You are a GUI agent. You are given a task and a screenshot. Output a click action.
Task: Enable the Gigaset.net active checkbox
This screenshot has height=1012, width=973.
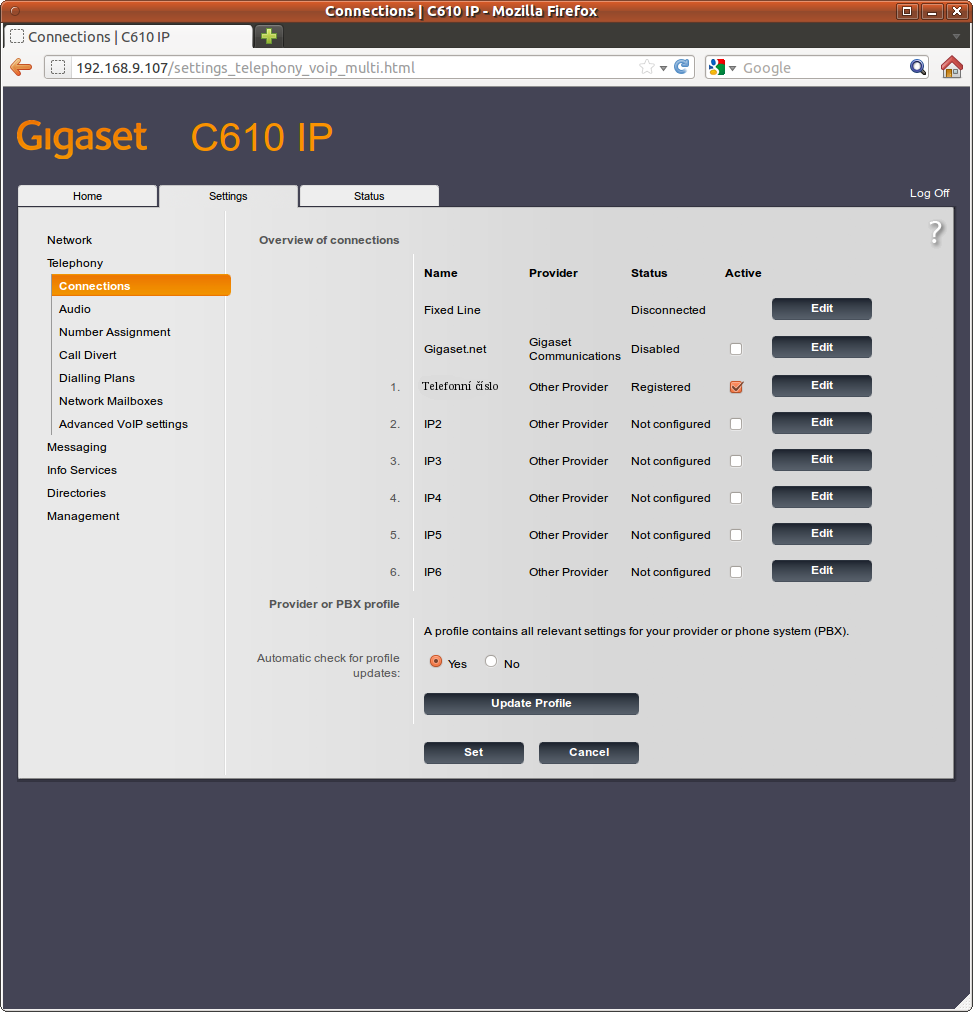(736, 349)
